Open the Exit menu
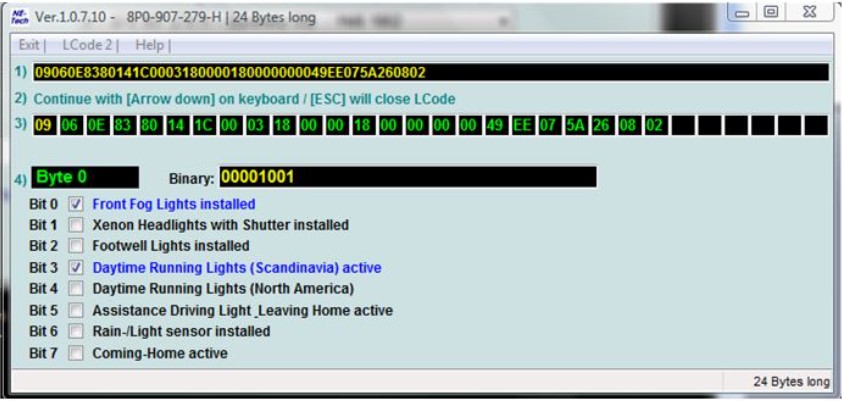 (29, 45)
